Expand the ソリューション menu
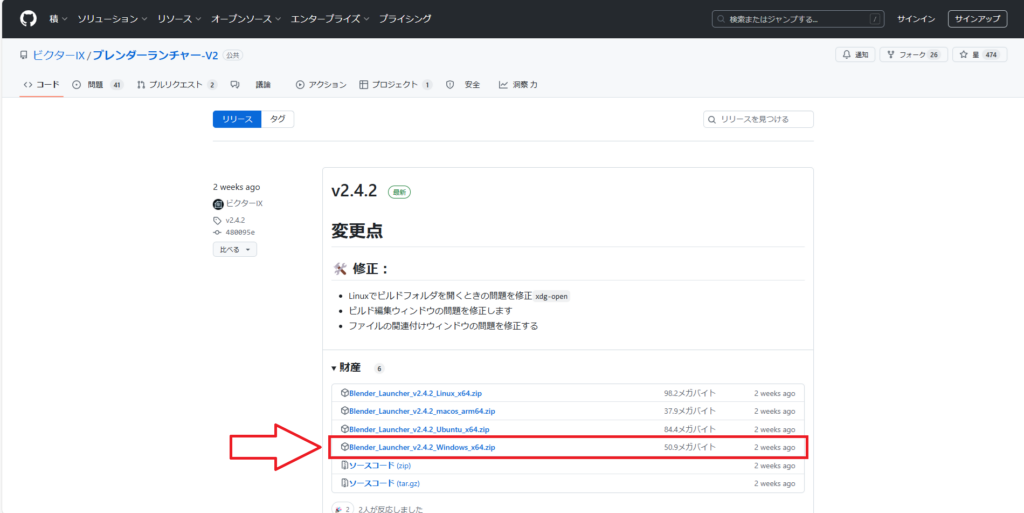Viewport: 1024px width, 513px height. (x=112, y=19)
